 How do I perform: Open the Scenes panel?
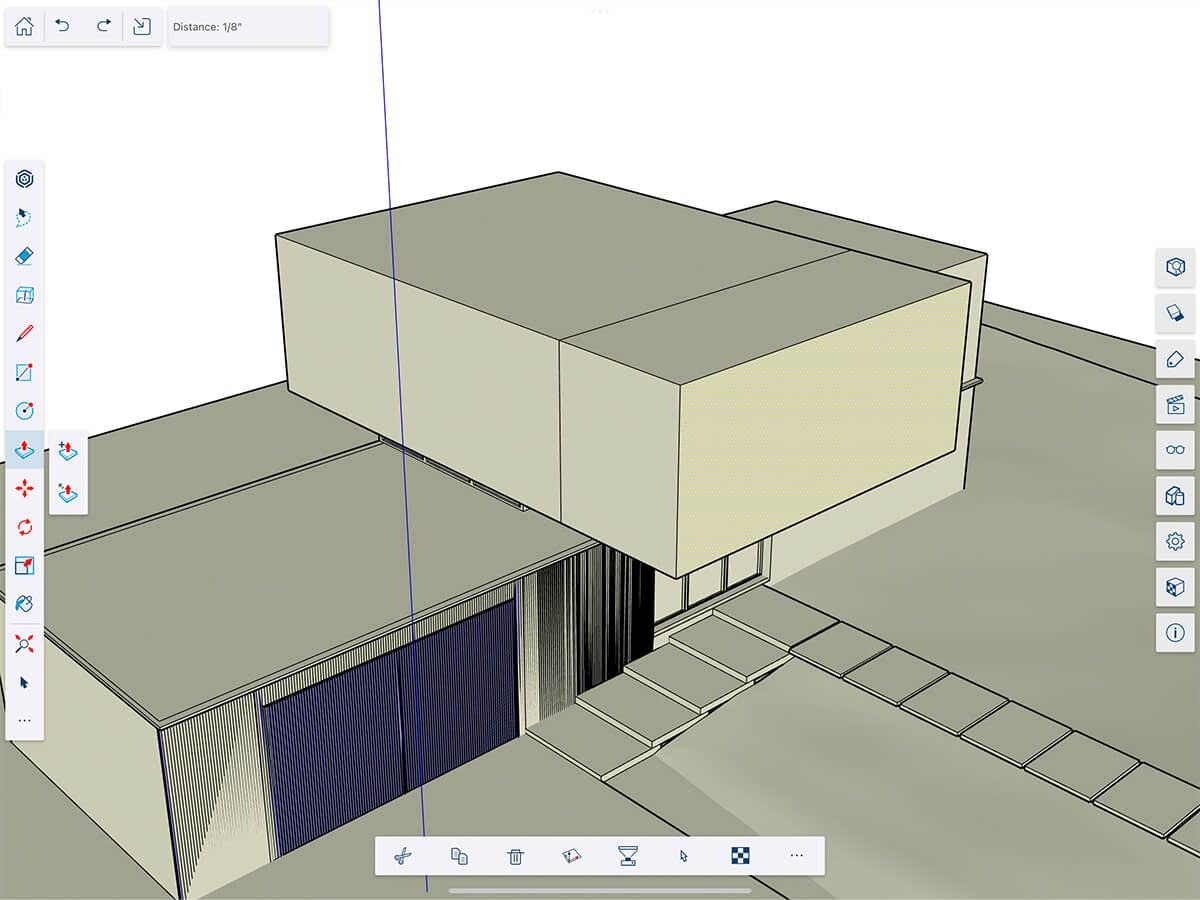1175,405
